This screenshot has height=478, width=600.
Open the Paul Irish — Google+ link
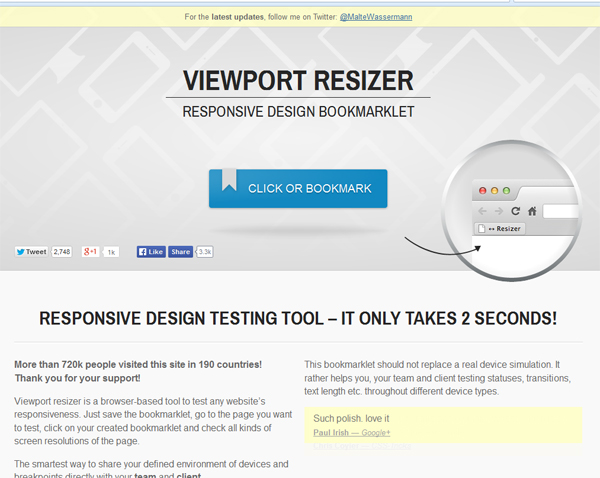pyautogui.click(x=352, y=432)
